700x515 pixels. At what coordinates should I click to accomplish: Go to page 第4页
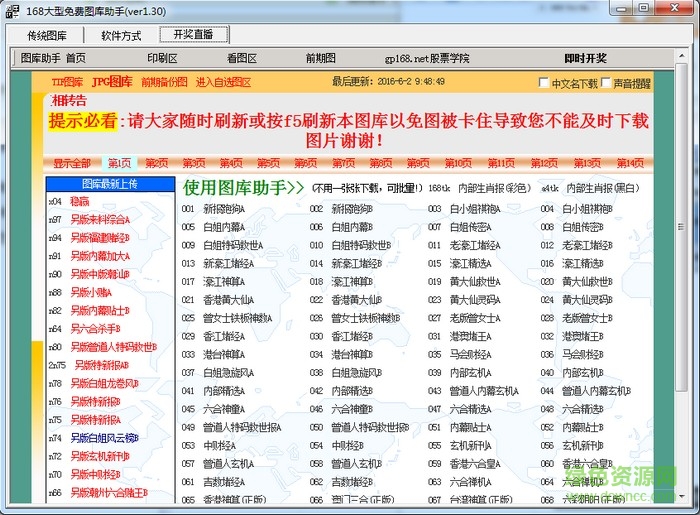click(231, 163)
